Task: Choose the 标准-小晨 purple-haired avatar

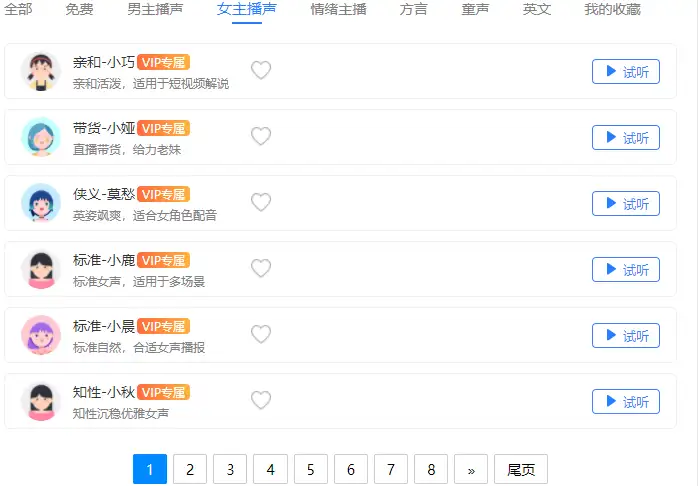Action: coord(41,335)
